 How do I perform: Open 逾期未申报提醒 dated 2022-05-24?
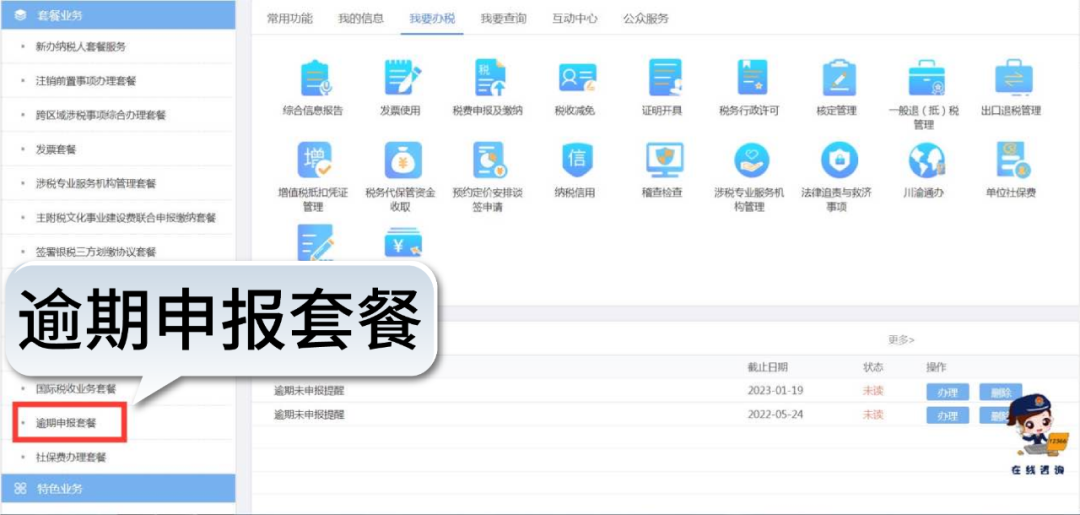tap(309, 414)
